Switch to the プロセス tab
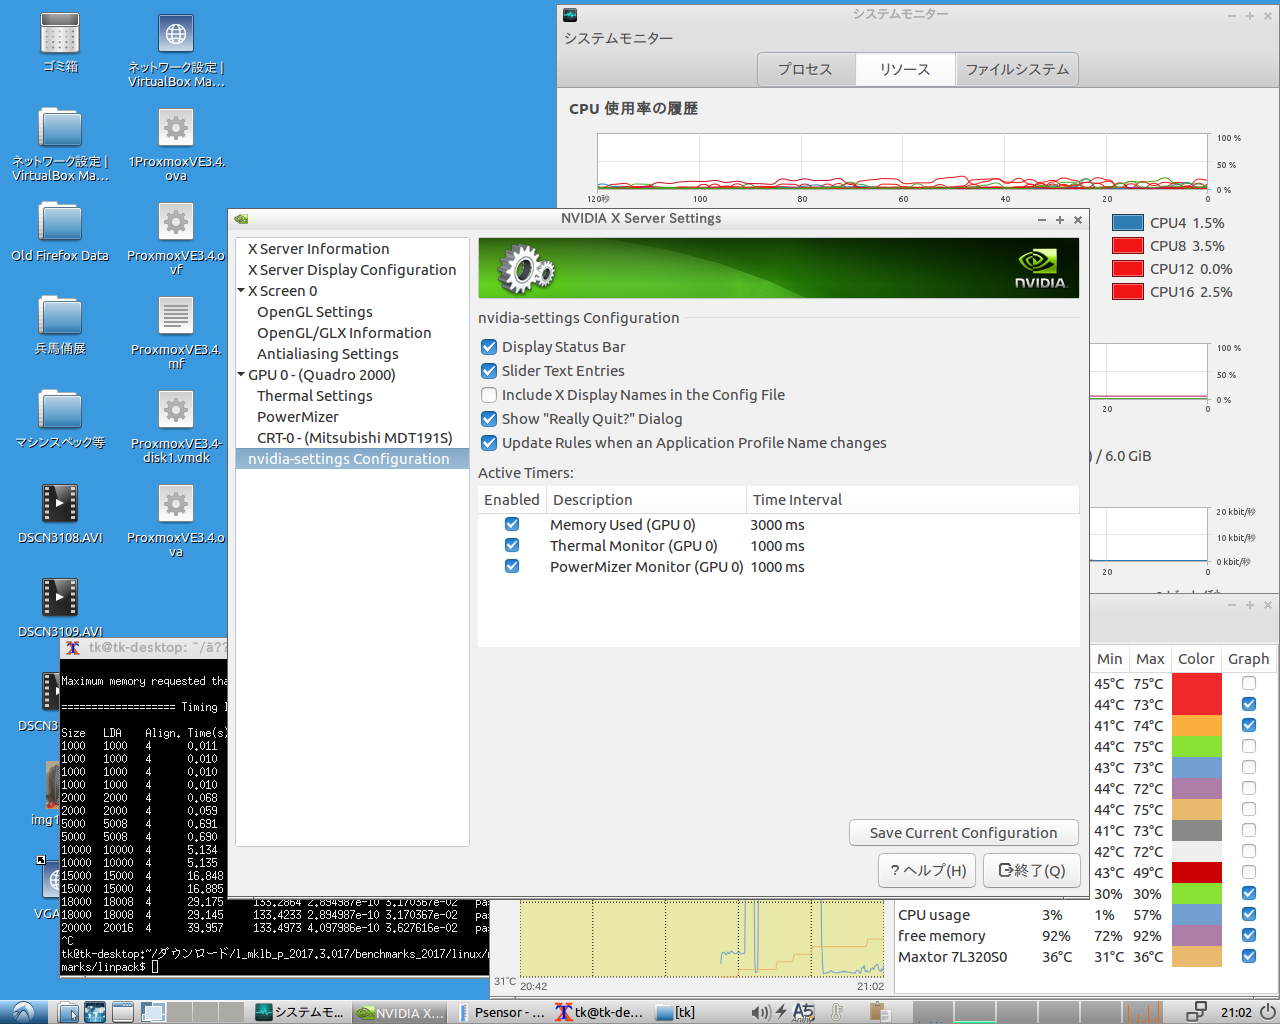Image resolution: width=1280 pixels, height=1024 pixels. pyautogui.click(x=805, y=69)
